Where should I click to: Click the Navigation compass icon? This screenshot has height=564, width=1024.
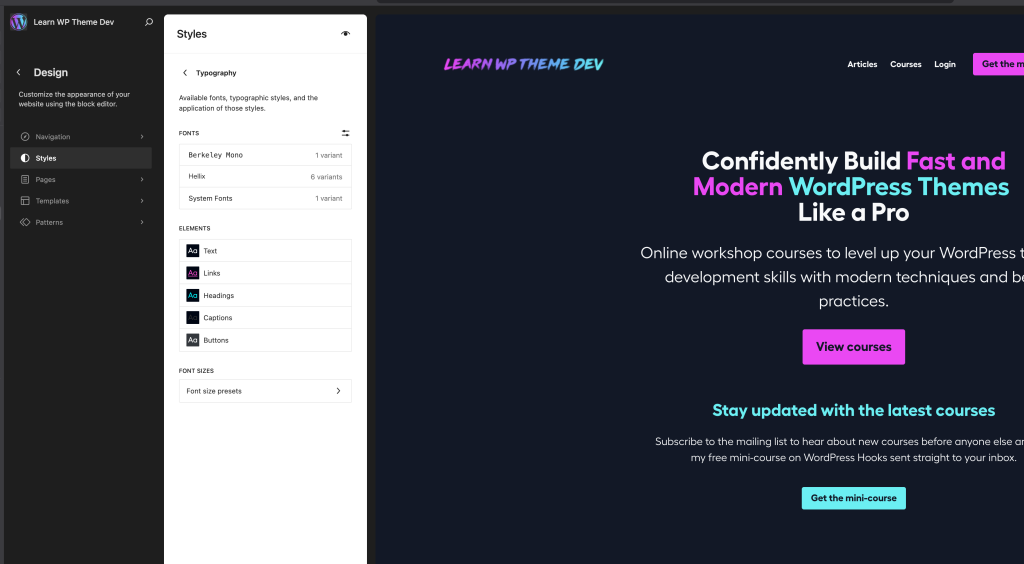25,136
